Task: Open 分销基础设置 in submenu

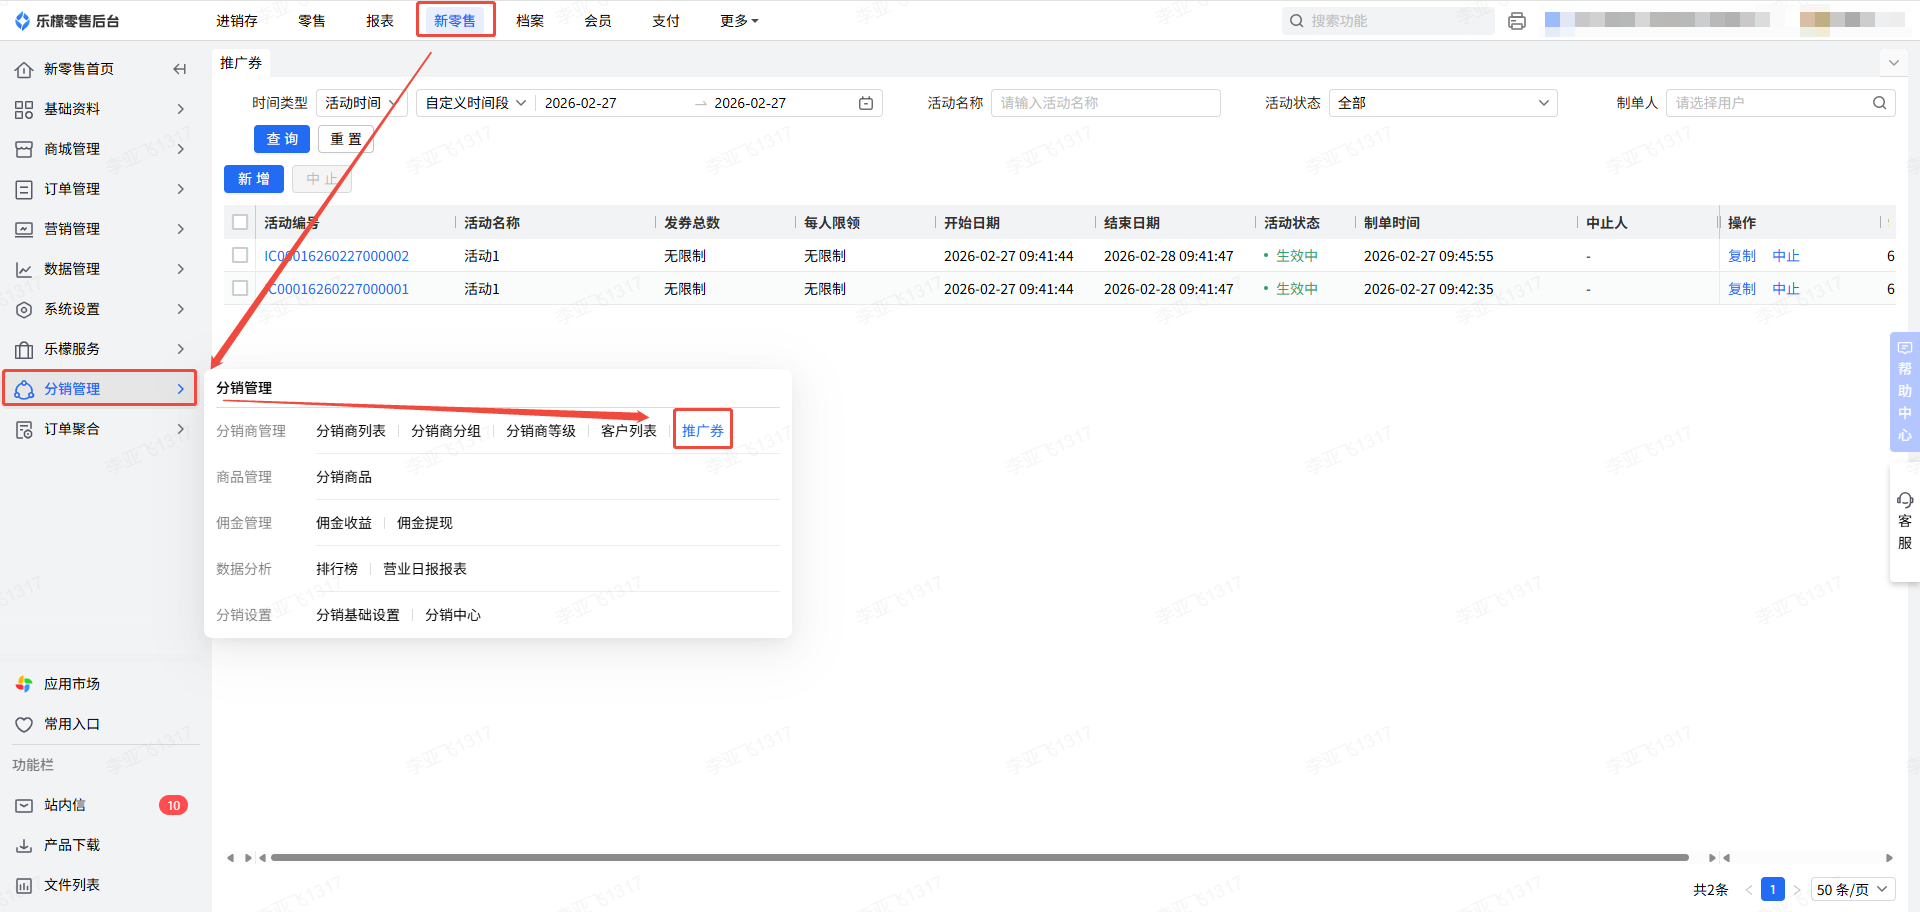Action: coord(358,615)
